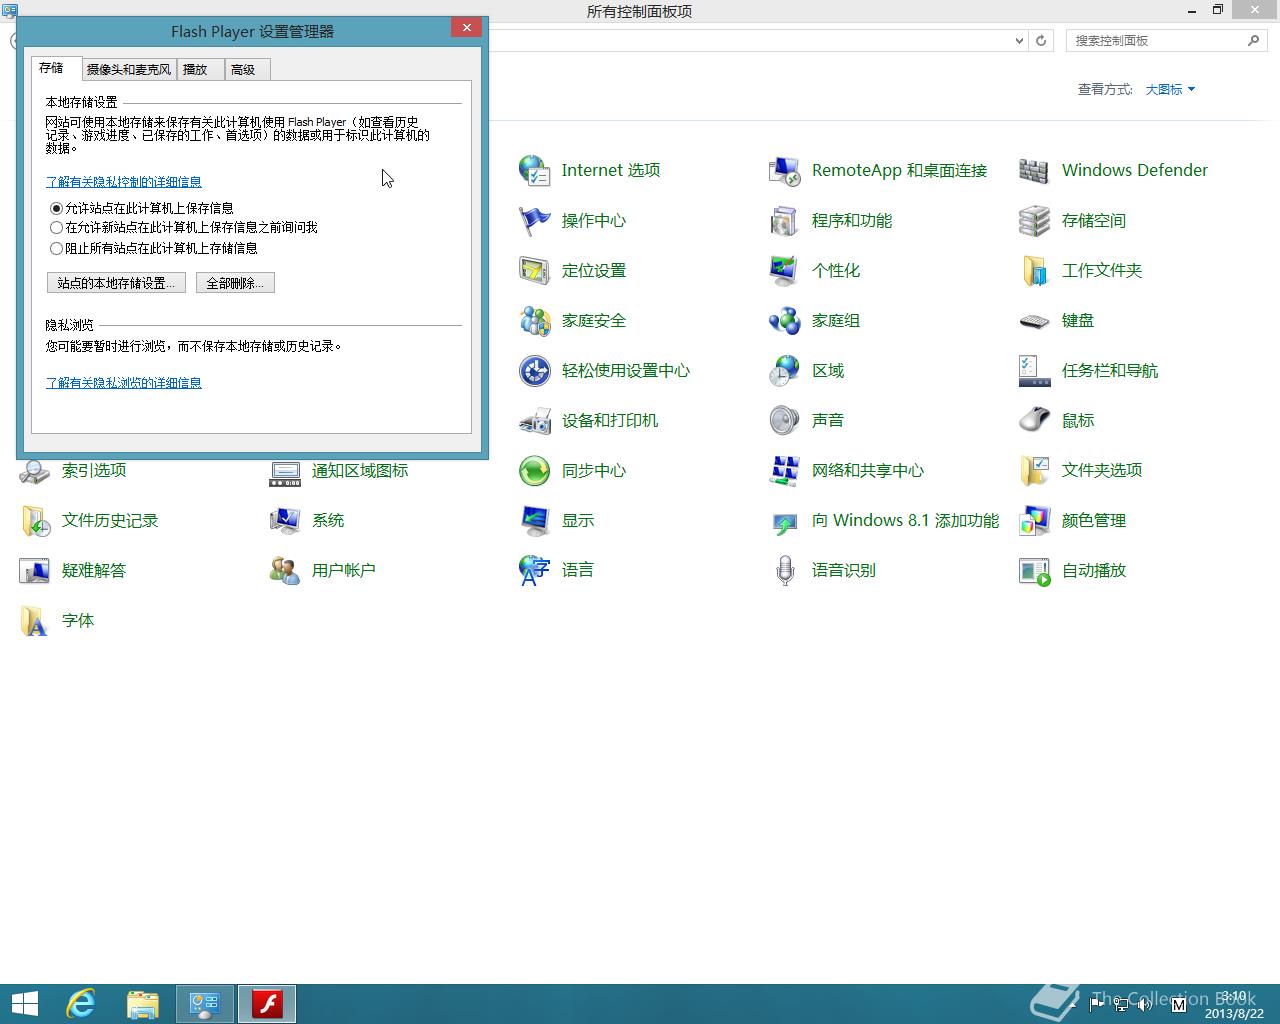
Task: Switch to the 摄像头和麦克风 tab
Action: [x=129, y=69]
